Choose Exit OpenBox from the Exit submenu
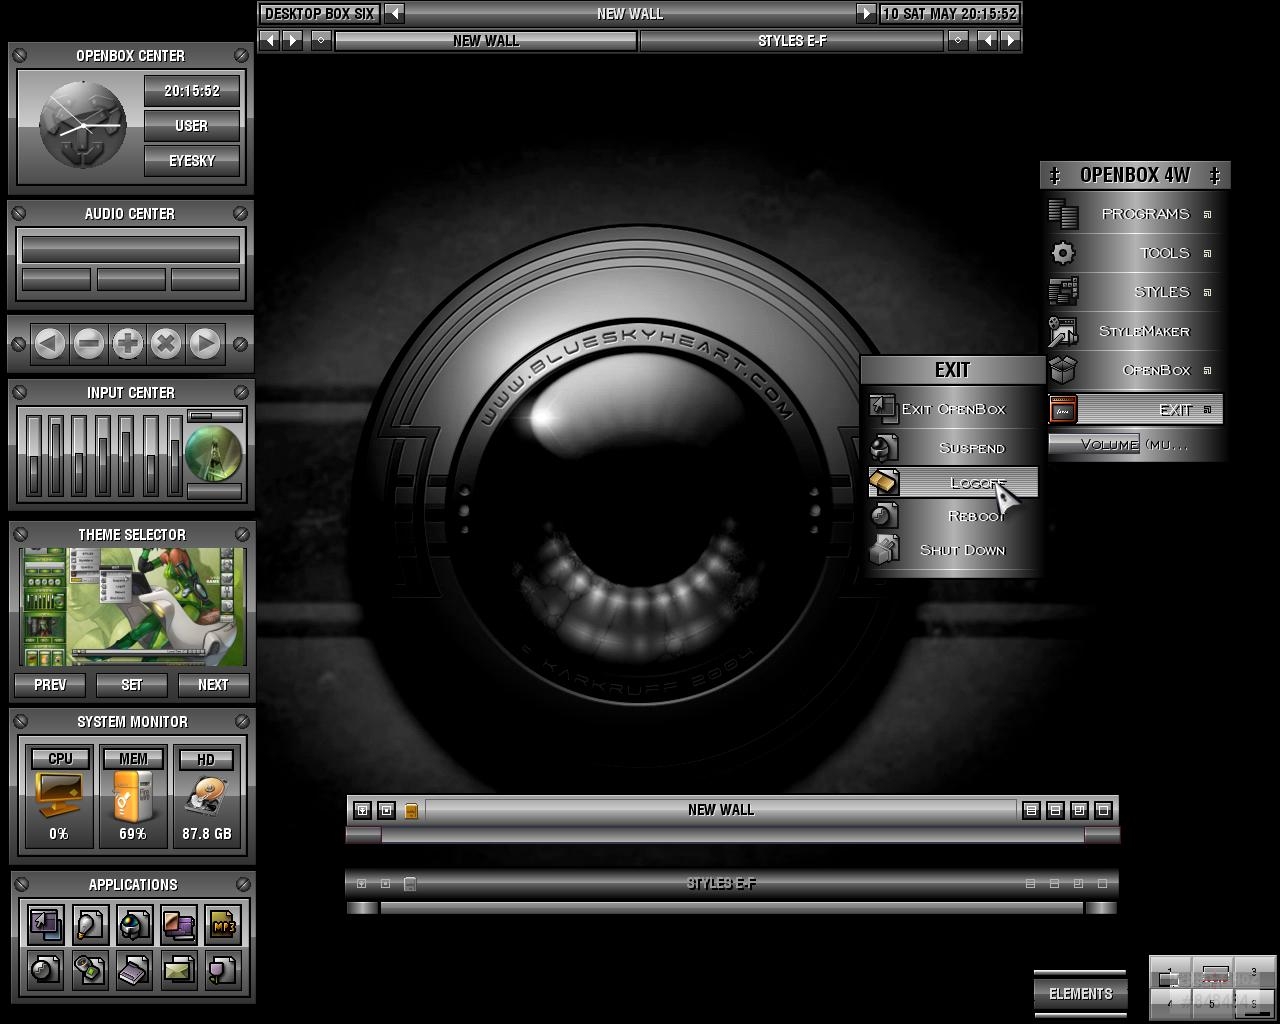This screenshot has width=1280, height=1024. [x=953, y=408]
